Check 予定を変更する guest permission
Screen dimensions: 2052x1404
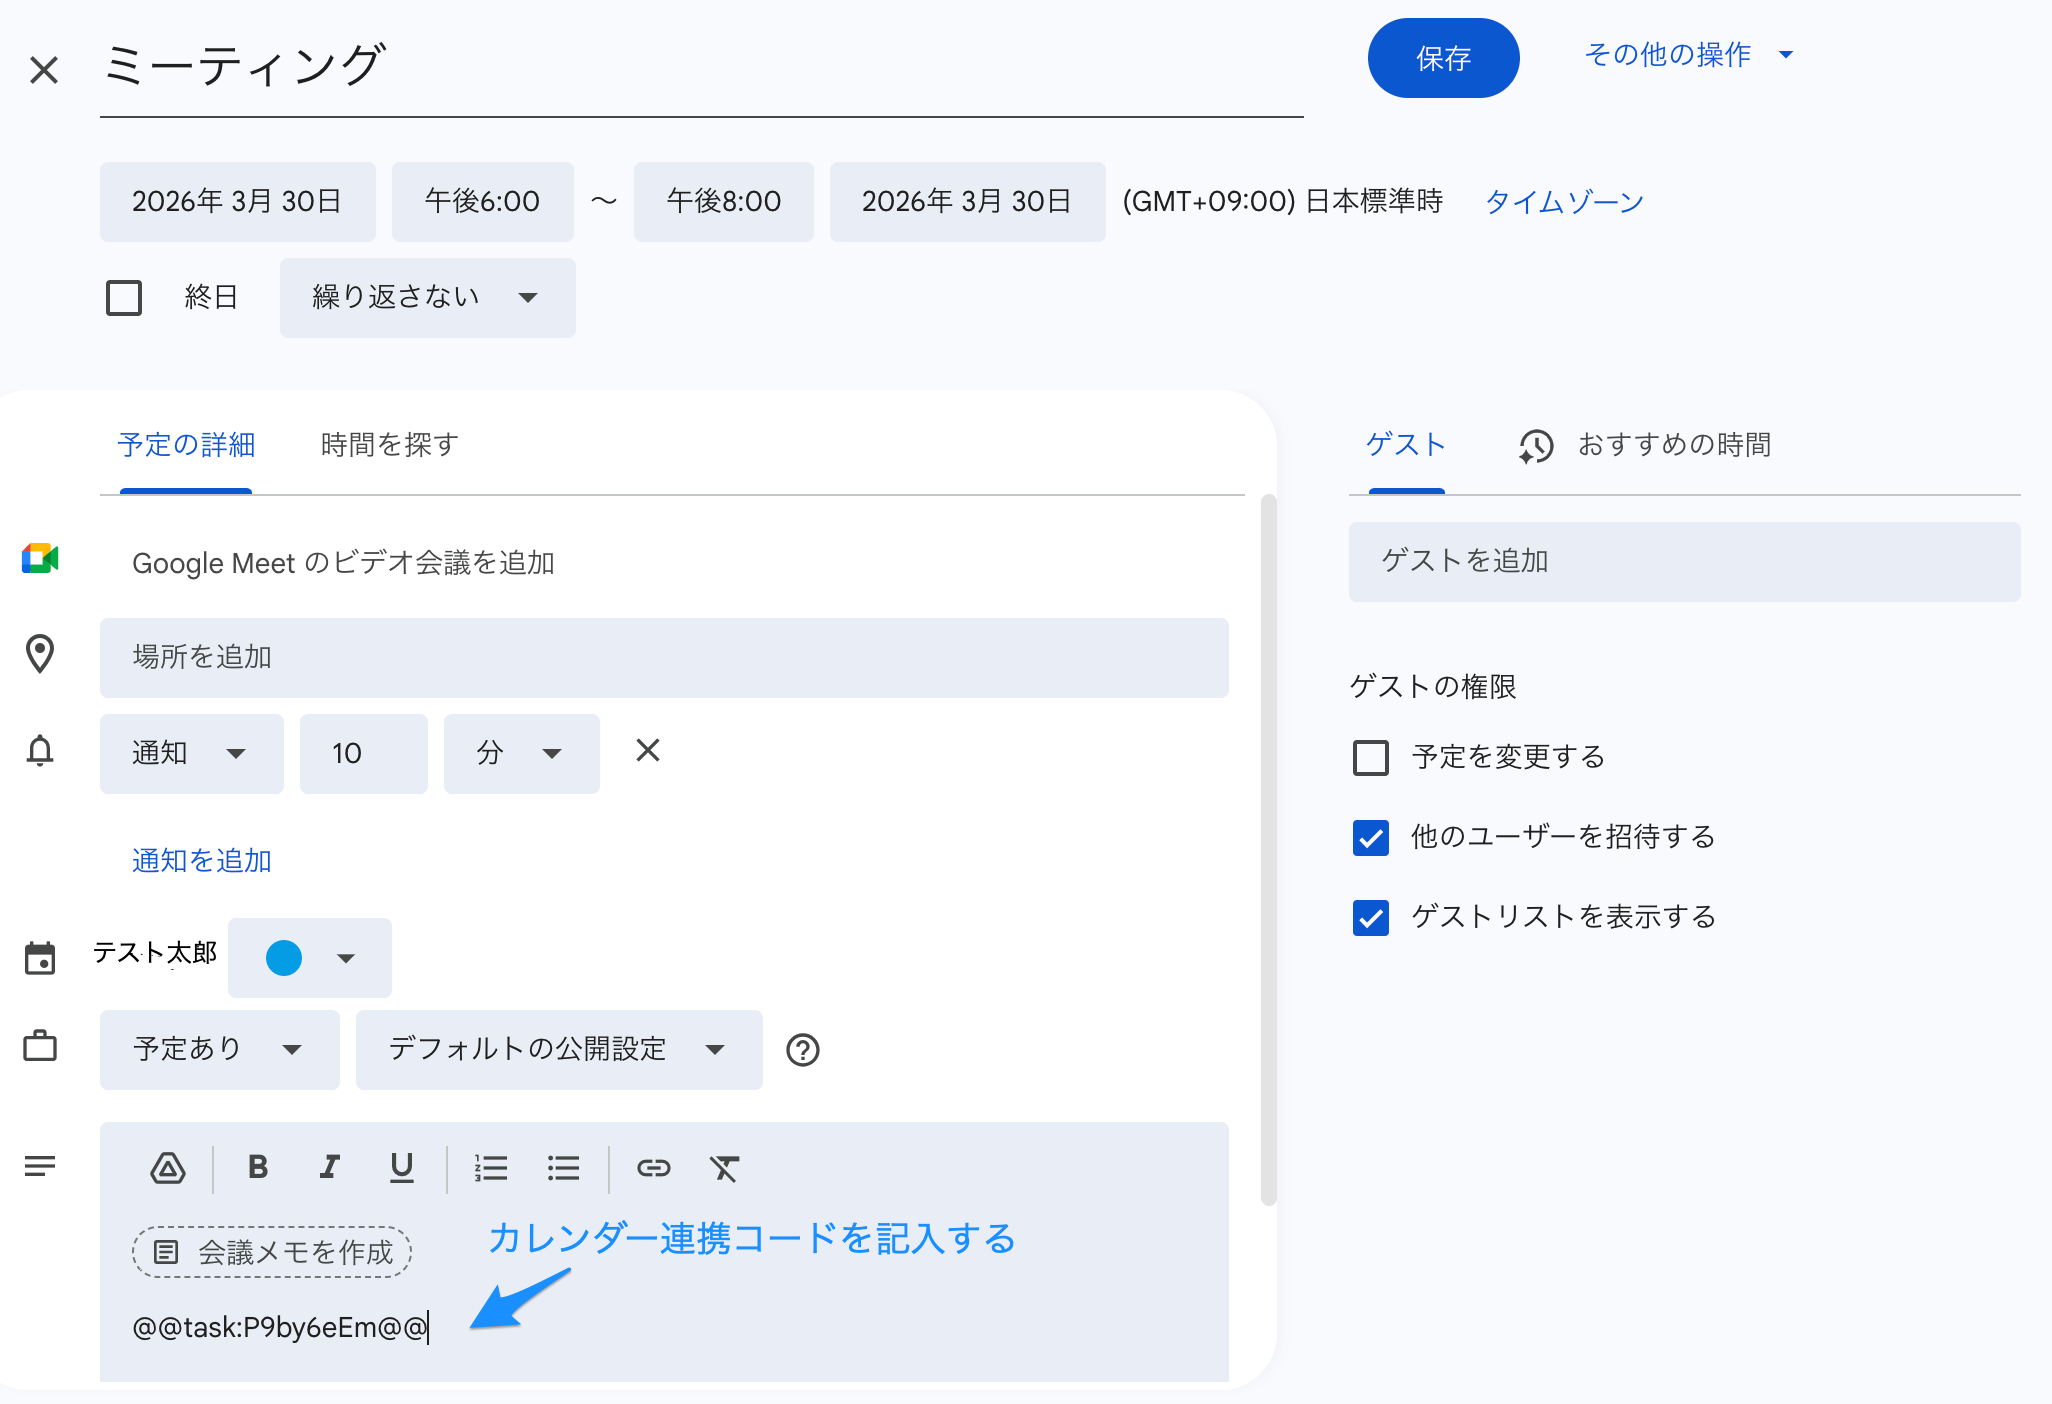(x=1370, y=758)
